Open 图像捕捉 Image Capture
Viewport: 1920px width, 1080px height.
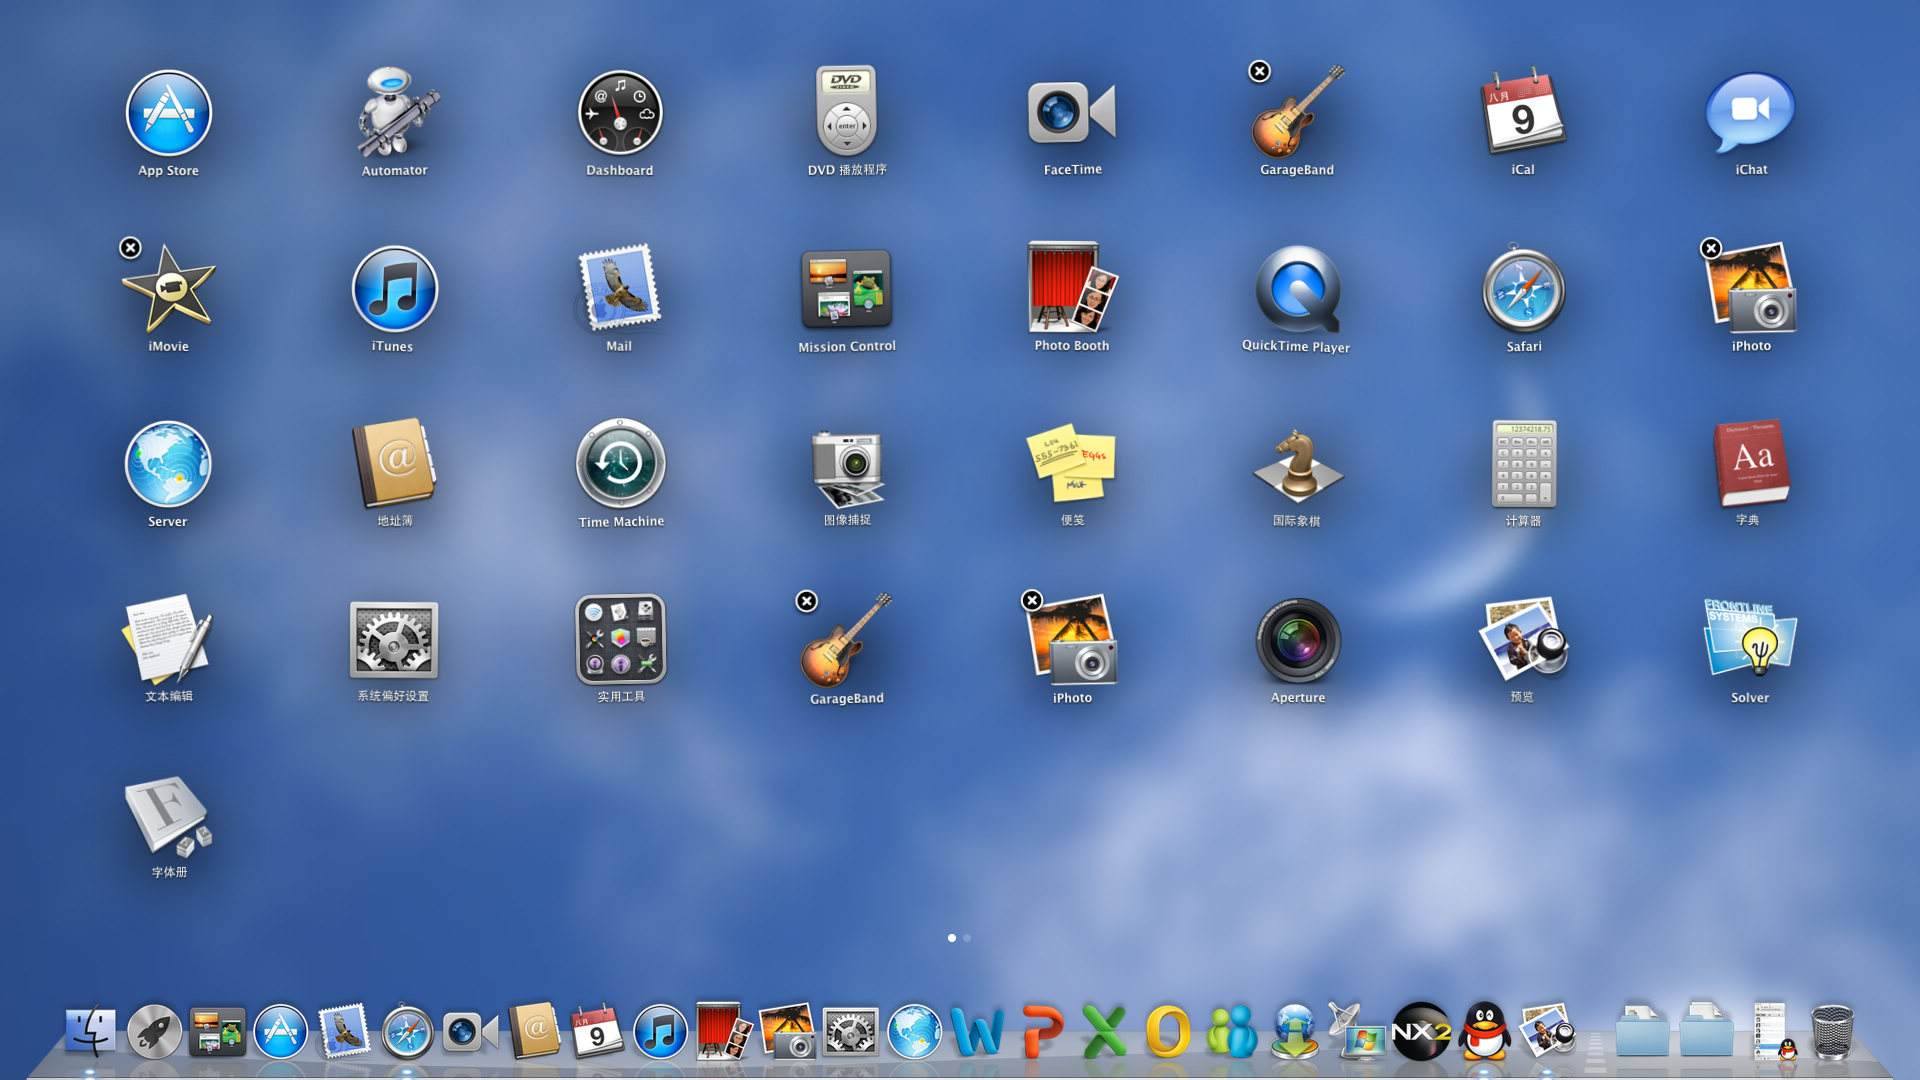click(846, 467)
